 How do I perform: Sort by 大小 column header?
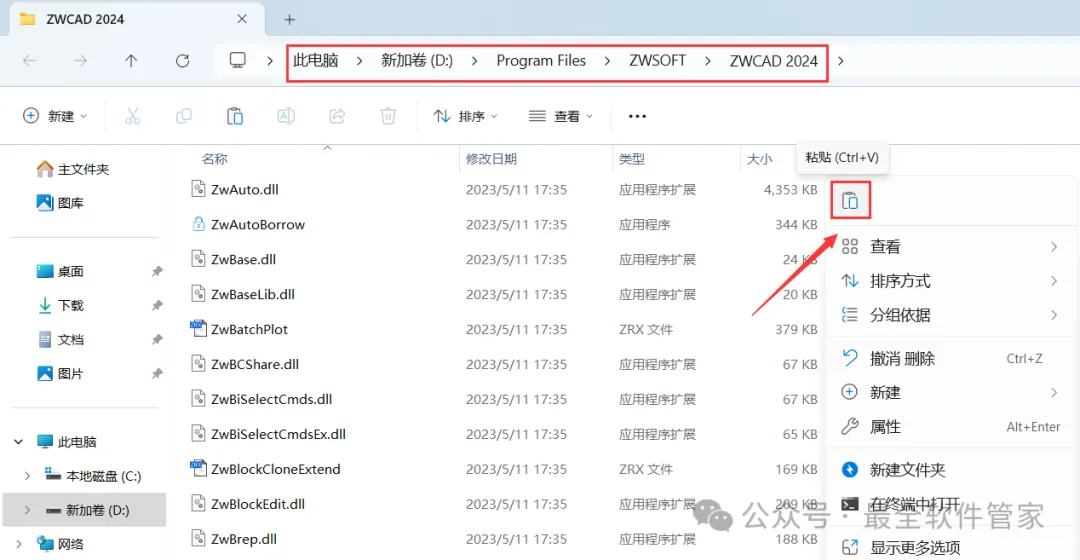point(760,159)
